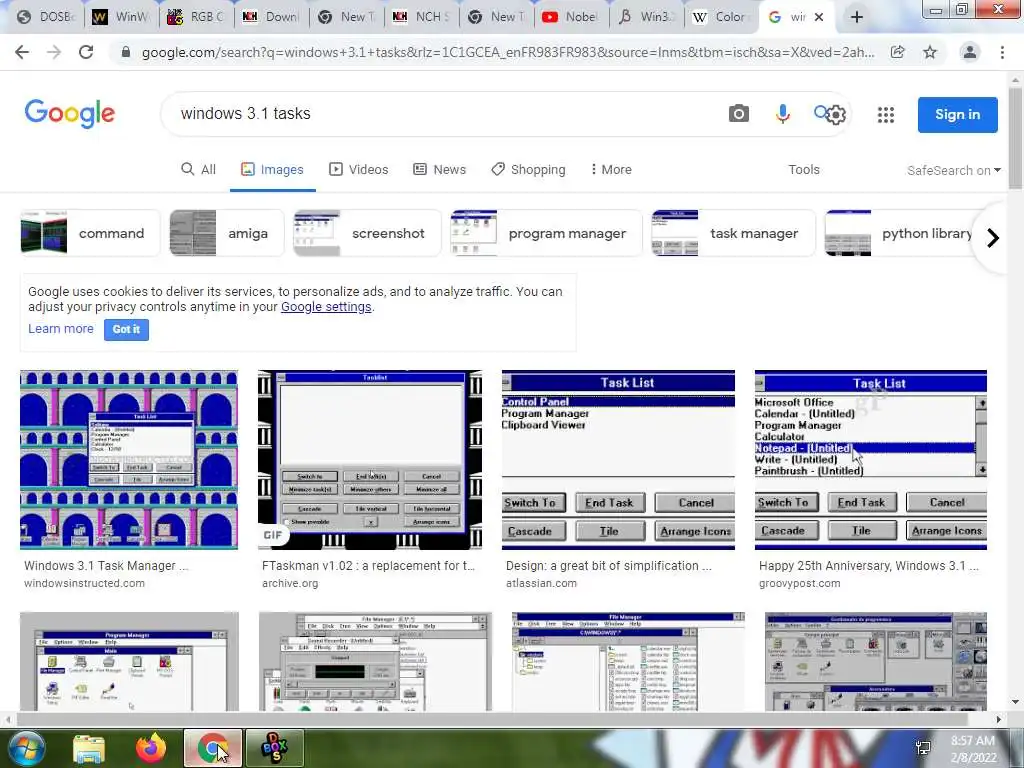The image size is (1024, 768).
Task: Click the Chrome taskbar icon
Action: pos(212,748)
